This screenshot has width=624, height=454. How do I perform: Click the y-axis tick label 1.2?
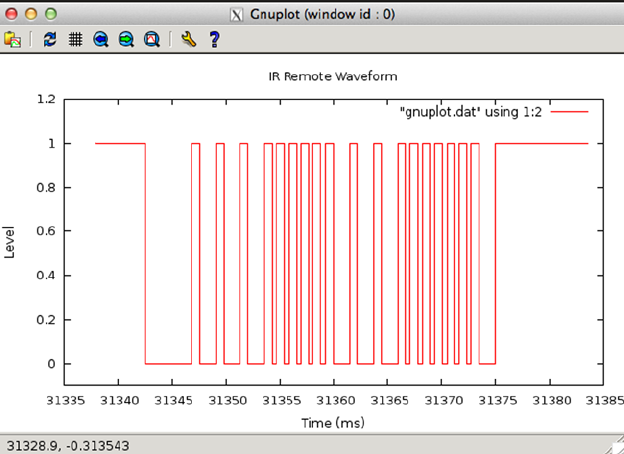click(x=46, y=99)
